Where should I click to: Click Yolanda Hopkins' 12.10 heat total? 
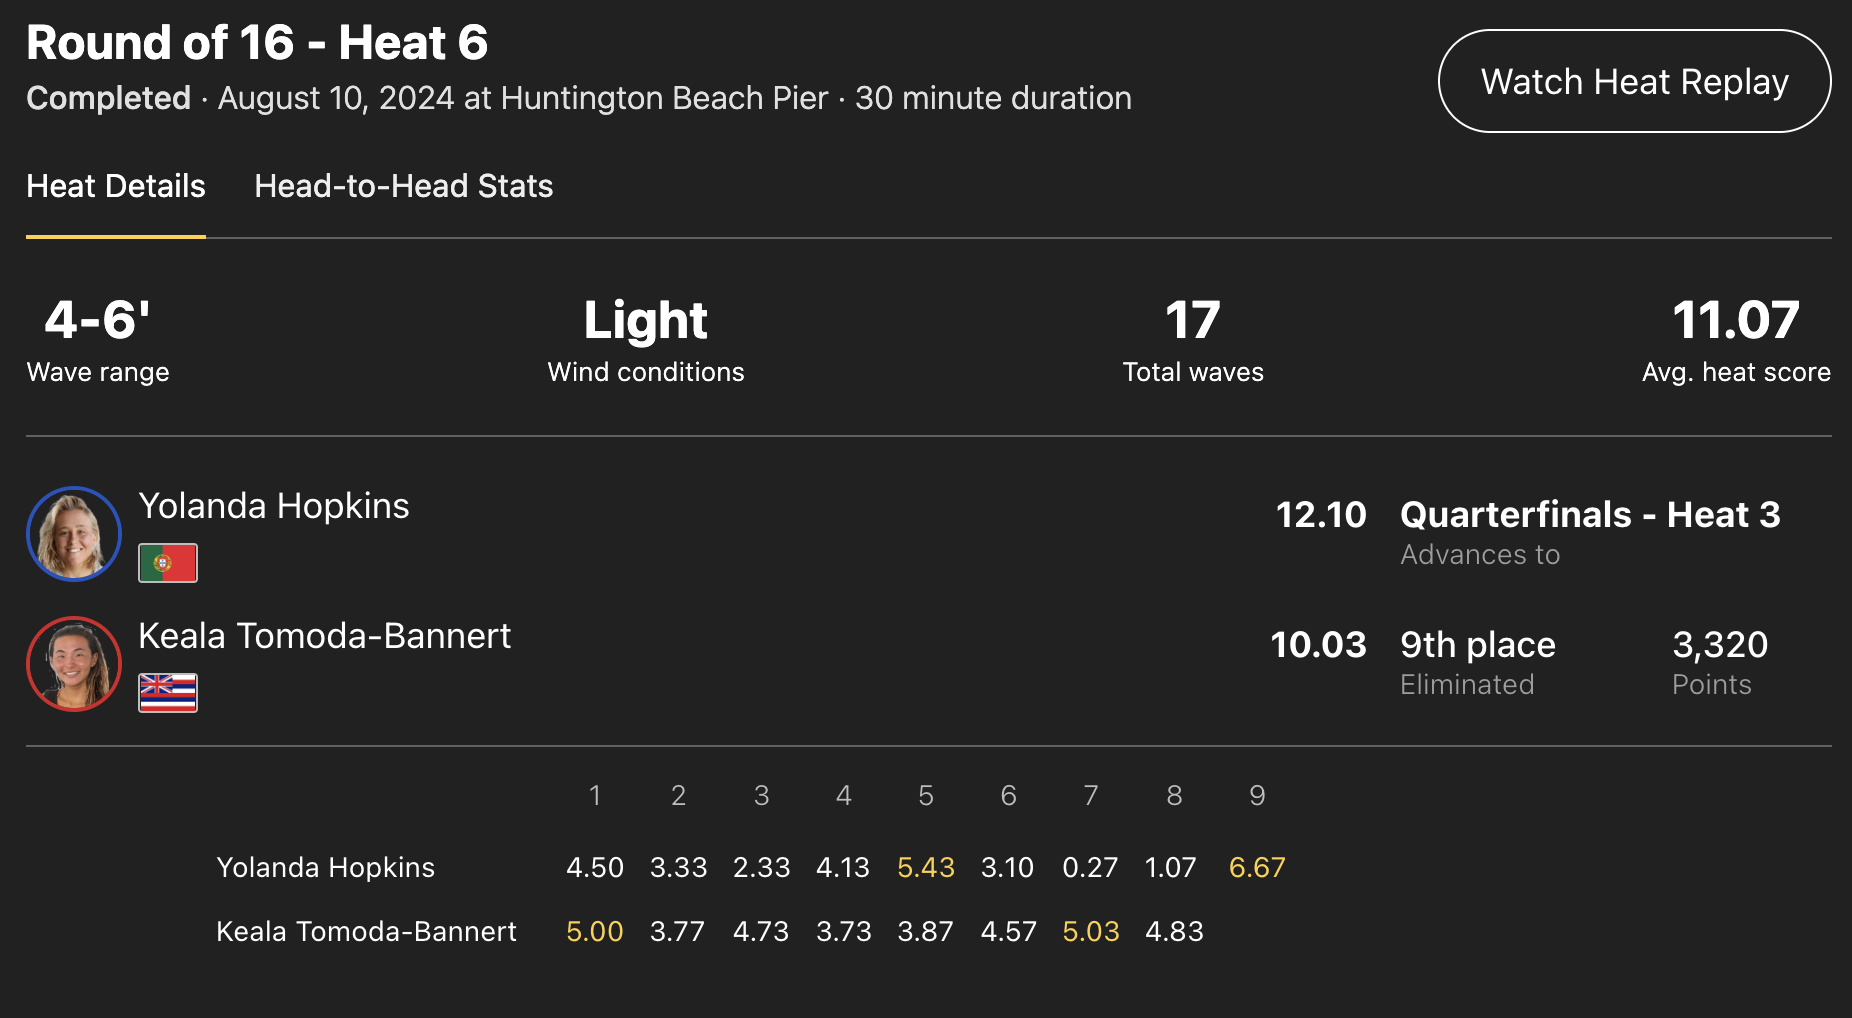[1321, 515]
